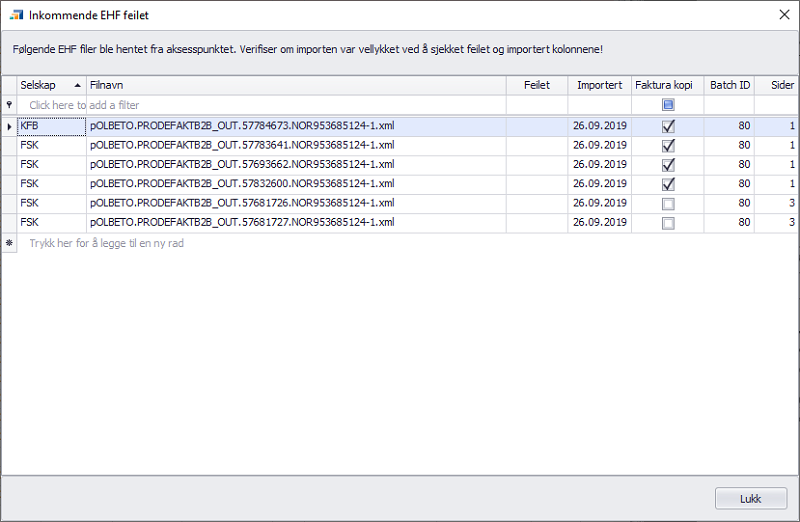Select the row with file 57832600
The image size is (800, 522).
(241, 185)
